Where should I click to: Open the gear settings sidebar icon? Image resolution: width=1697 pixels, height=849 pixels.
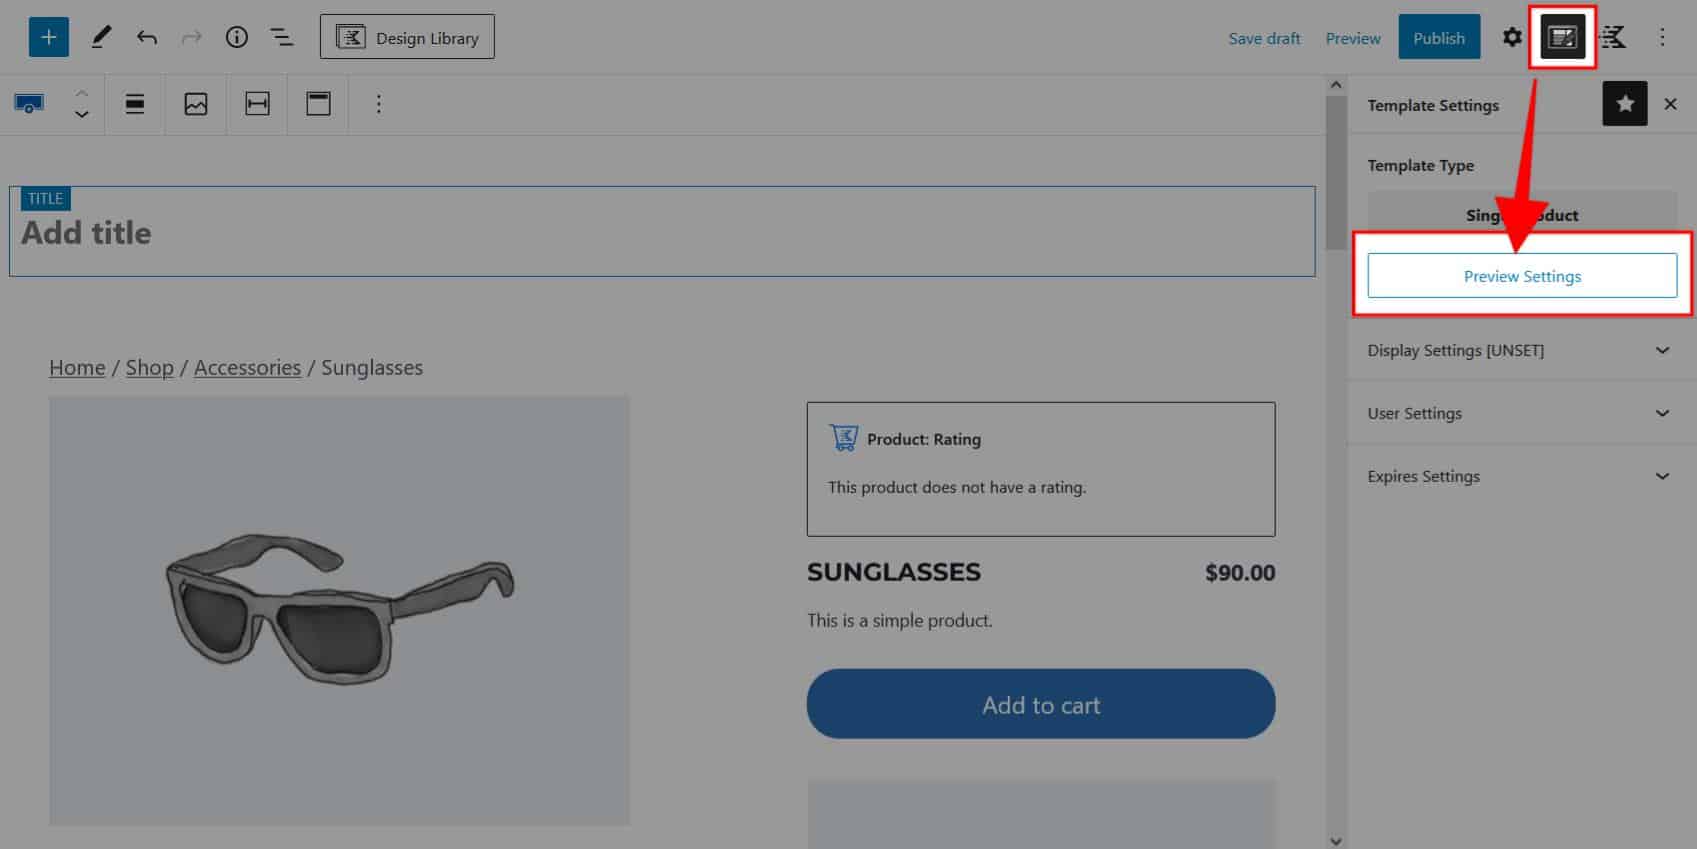click(1512, 38)
